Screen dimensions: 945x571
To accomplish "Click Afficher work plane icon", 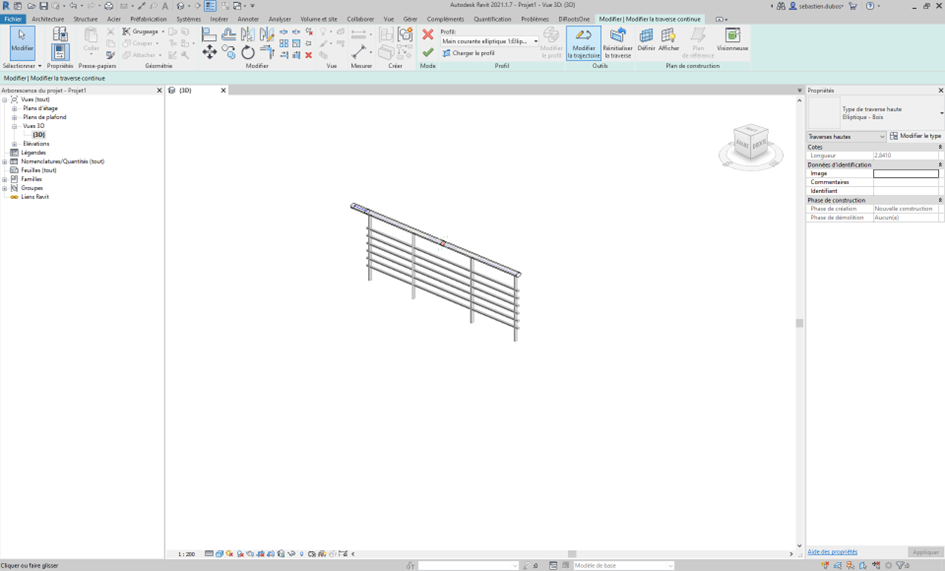I will (x=668, y=39).
